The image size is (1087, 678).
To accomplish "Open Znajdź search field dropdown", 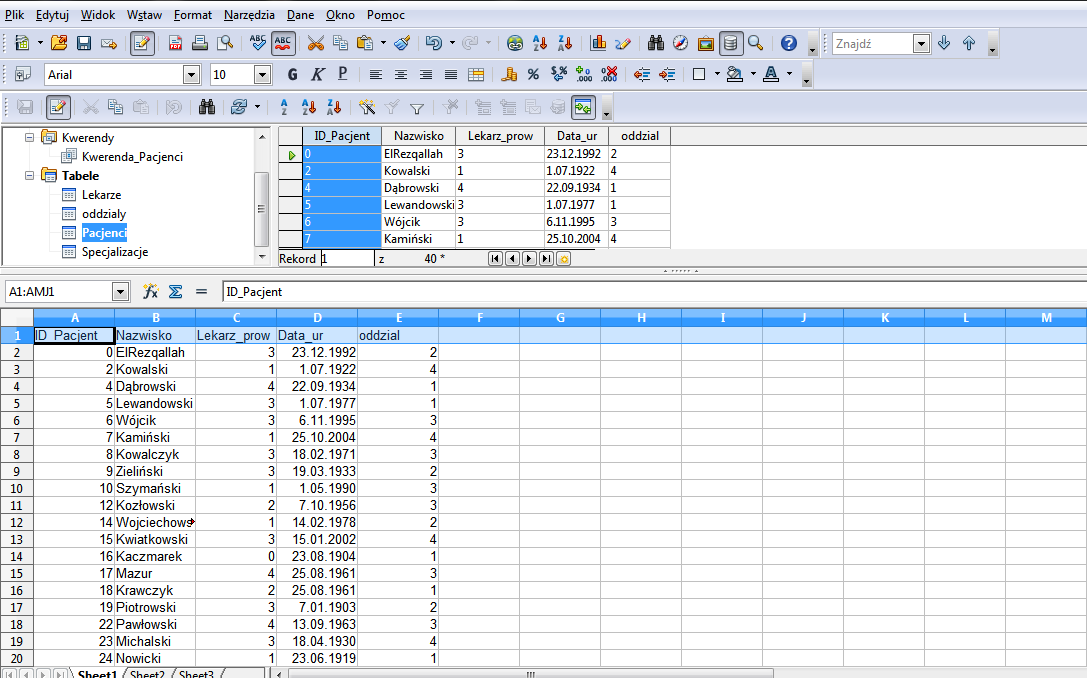I will [921, 44].
